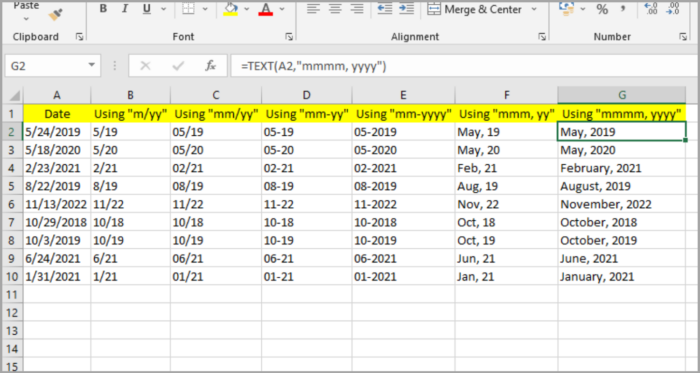Screen dimensions: 700x373
Task: Click Decrease Indent icon
Action: [384, 8]
